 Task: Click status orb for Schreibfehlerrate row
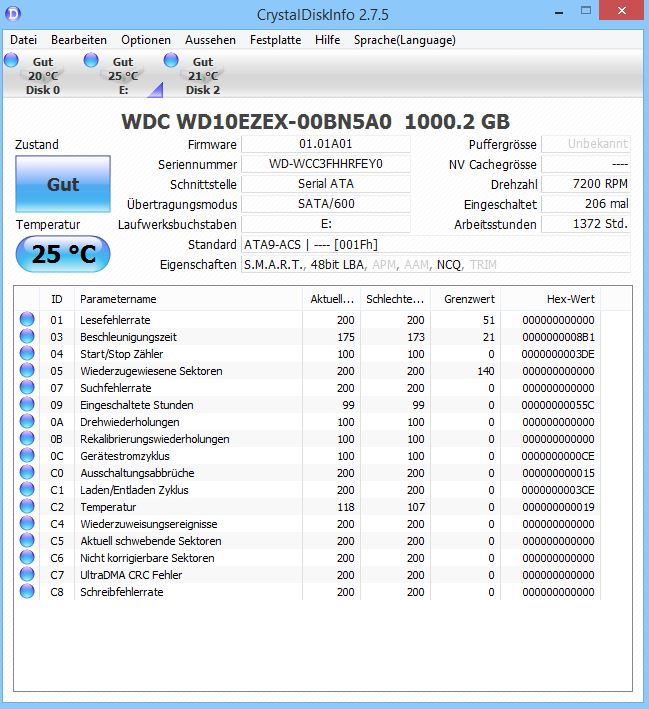(27, 591)
